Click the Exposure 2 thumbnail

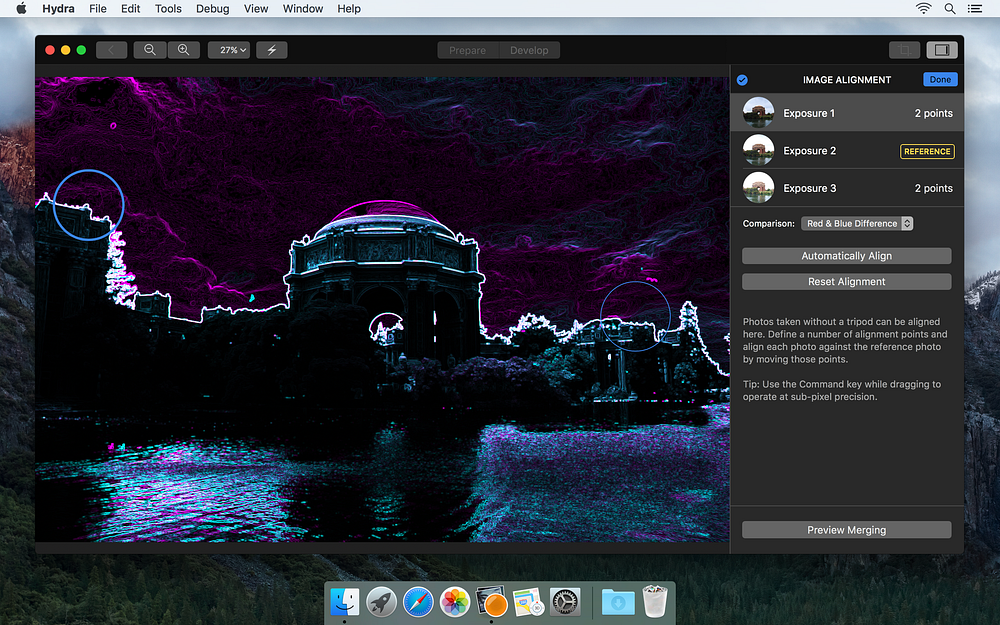click(758, 151)
